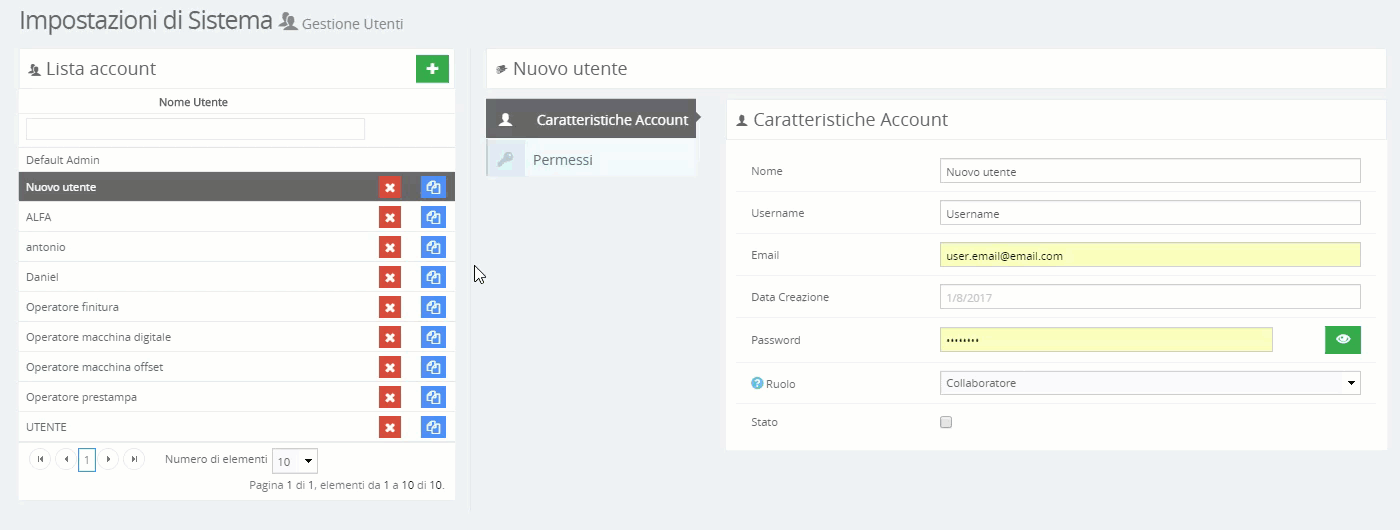This screenshot has width=1400, height=530.
Task: Copy the Operatore finitura account
Action: pos(433,307)
